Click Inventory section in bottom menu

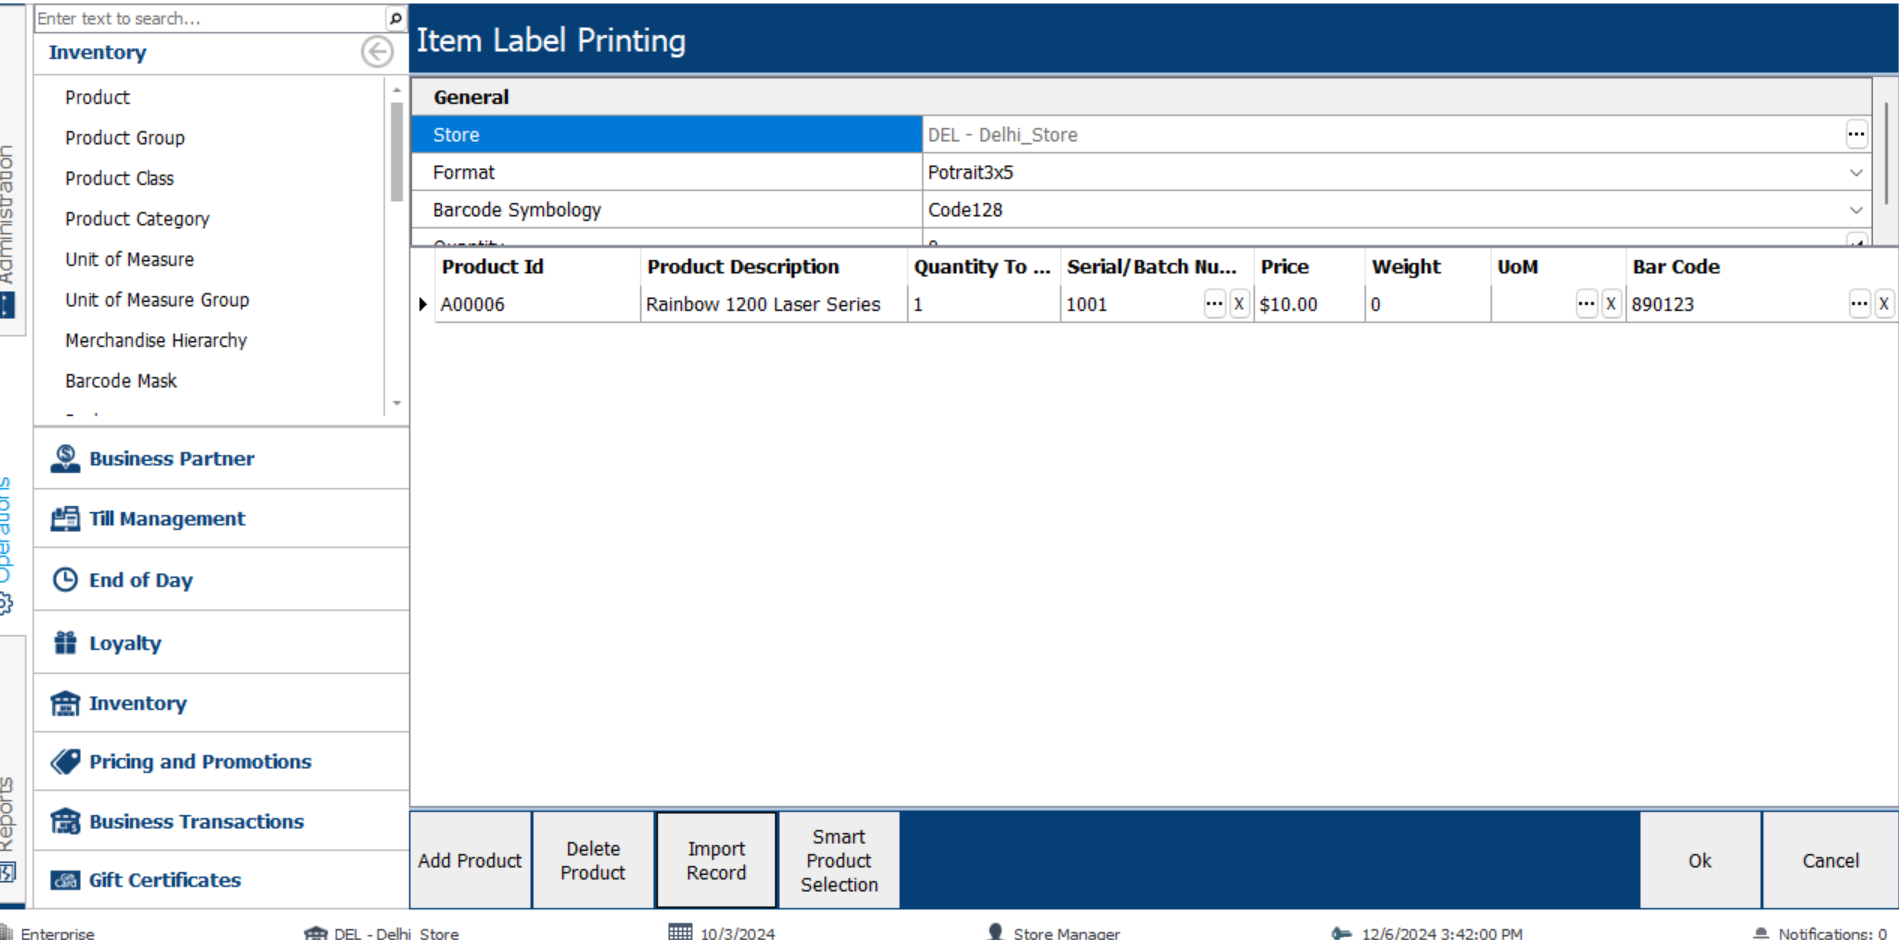[222, 703]
